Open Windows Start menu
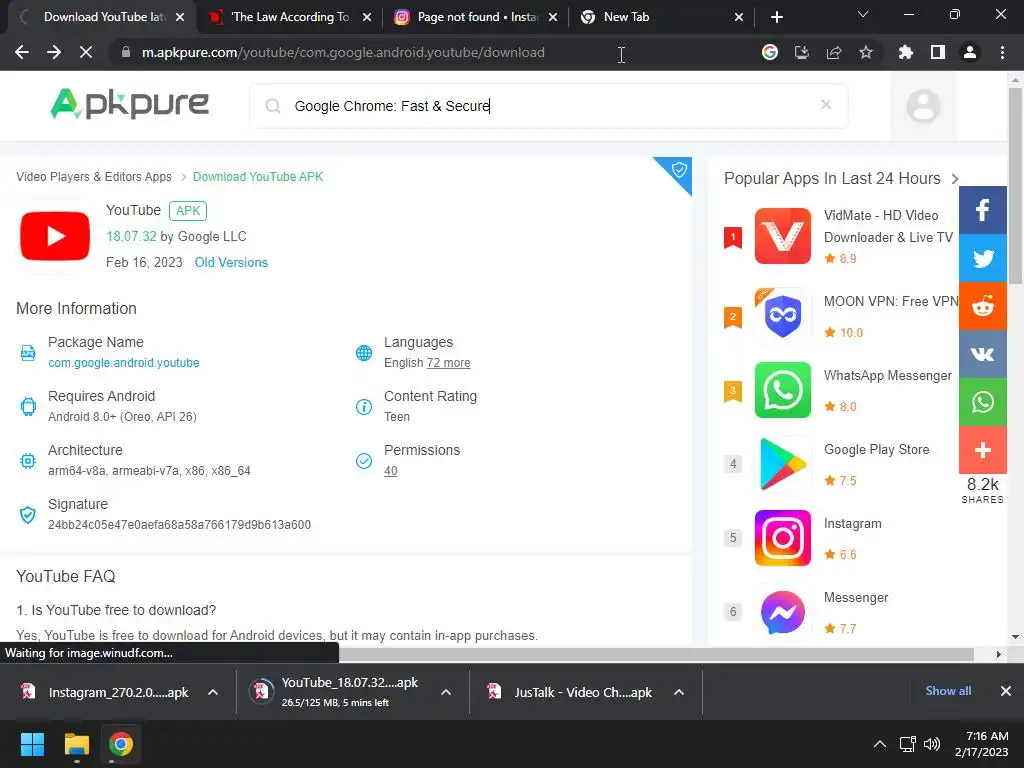The width and height of the screenshot is (1024, 768). [32, 744]
